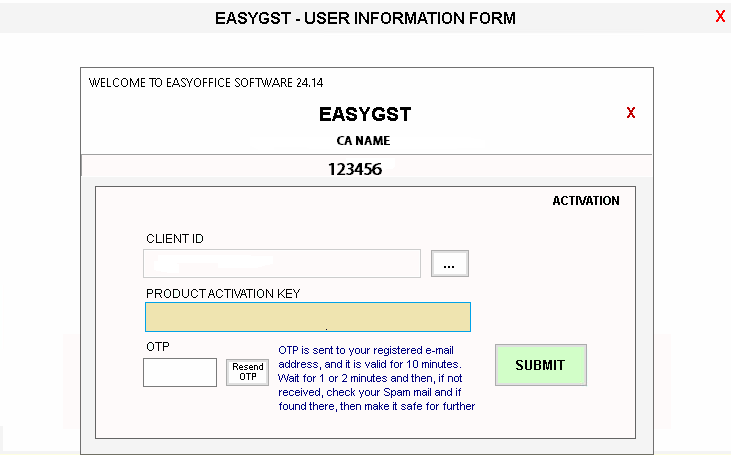Click the 'PRODUCT ACTIVATION KEY' label
Image resolution: width=731 pixels, height=455 pixels.
(x=223, y=293)
